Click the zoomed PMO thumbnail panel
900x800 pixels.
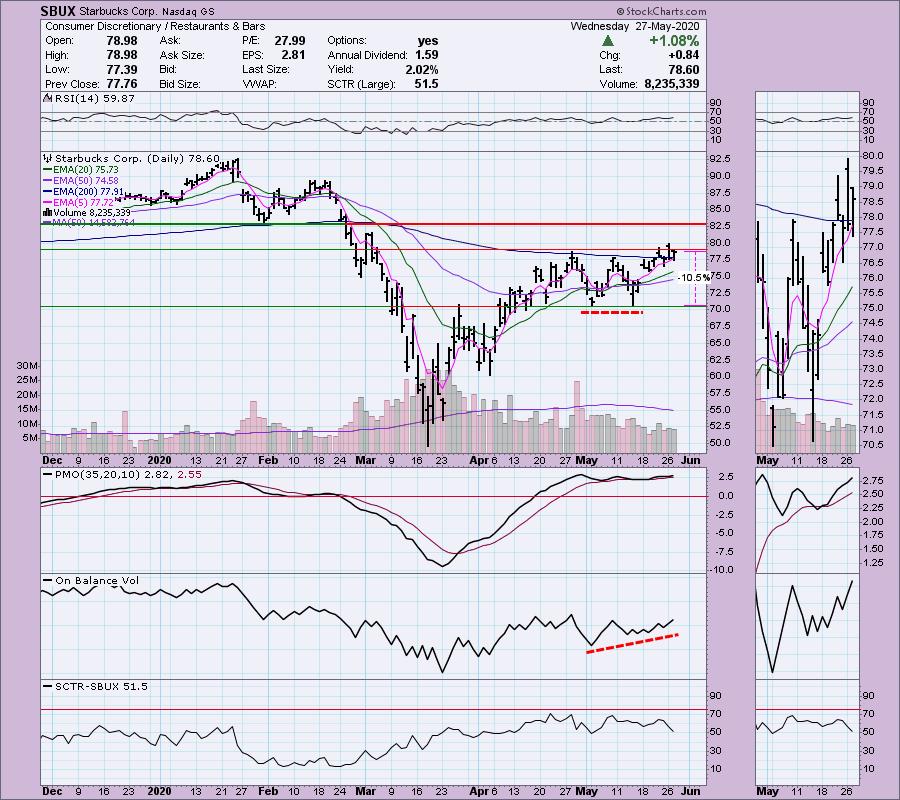[x=807, y=521]
